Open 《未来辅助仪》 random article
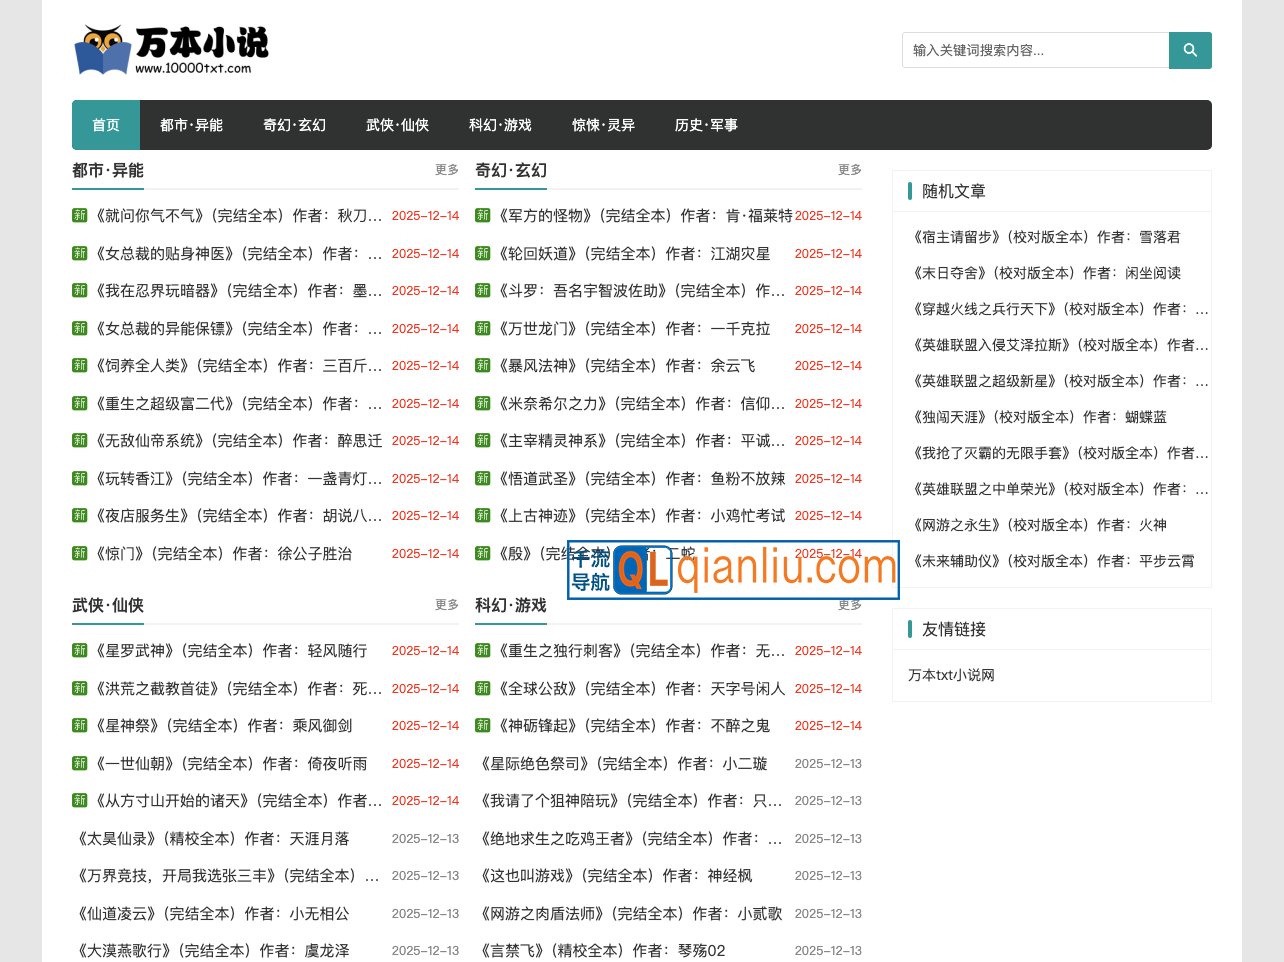The height and width of the screenshot is (962, 1284). pyautogui.click(x=1051, y=561)
